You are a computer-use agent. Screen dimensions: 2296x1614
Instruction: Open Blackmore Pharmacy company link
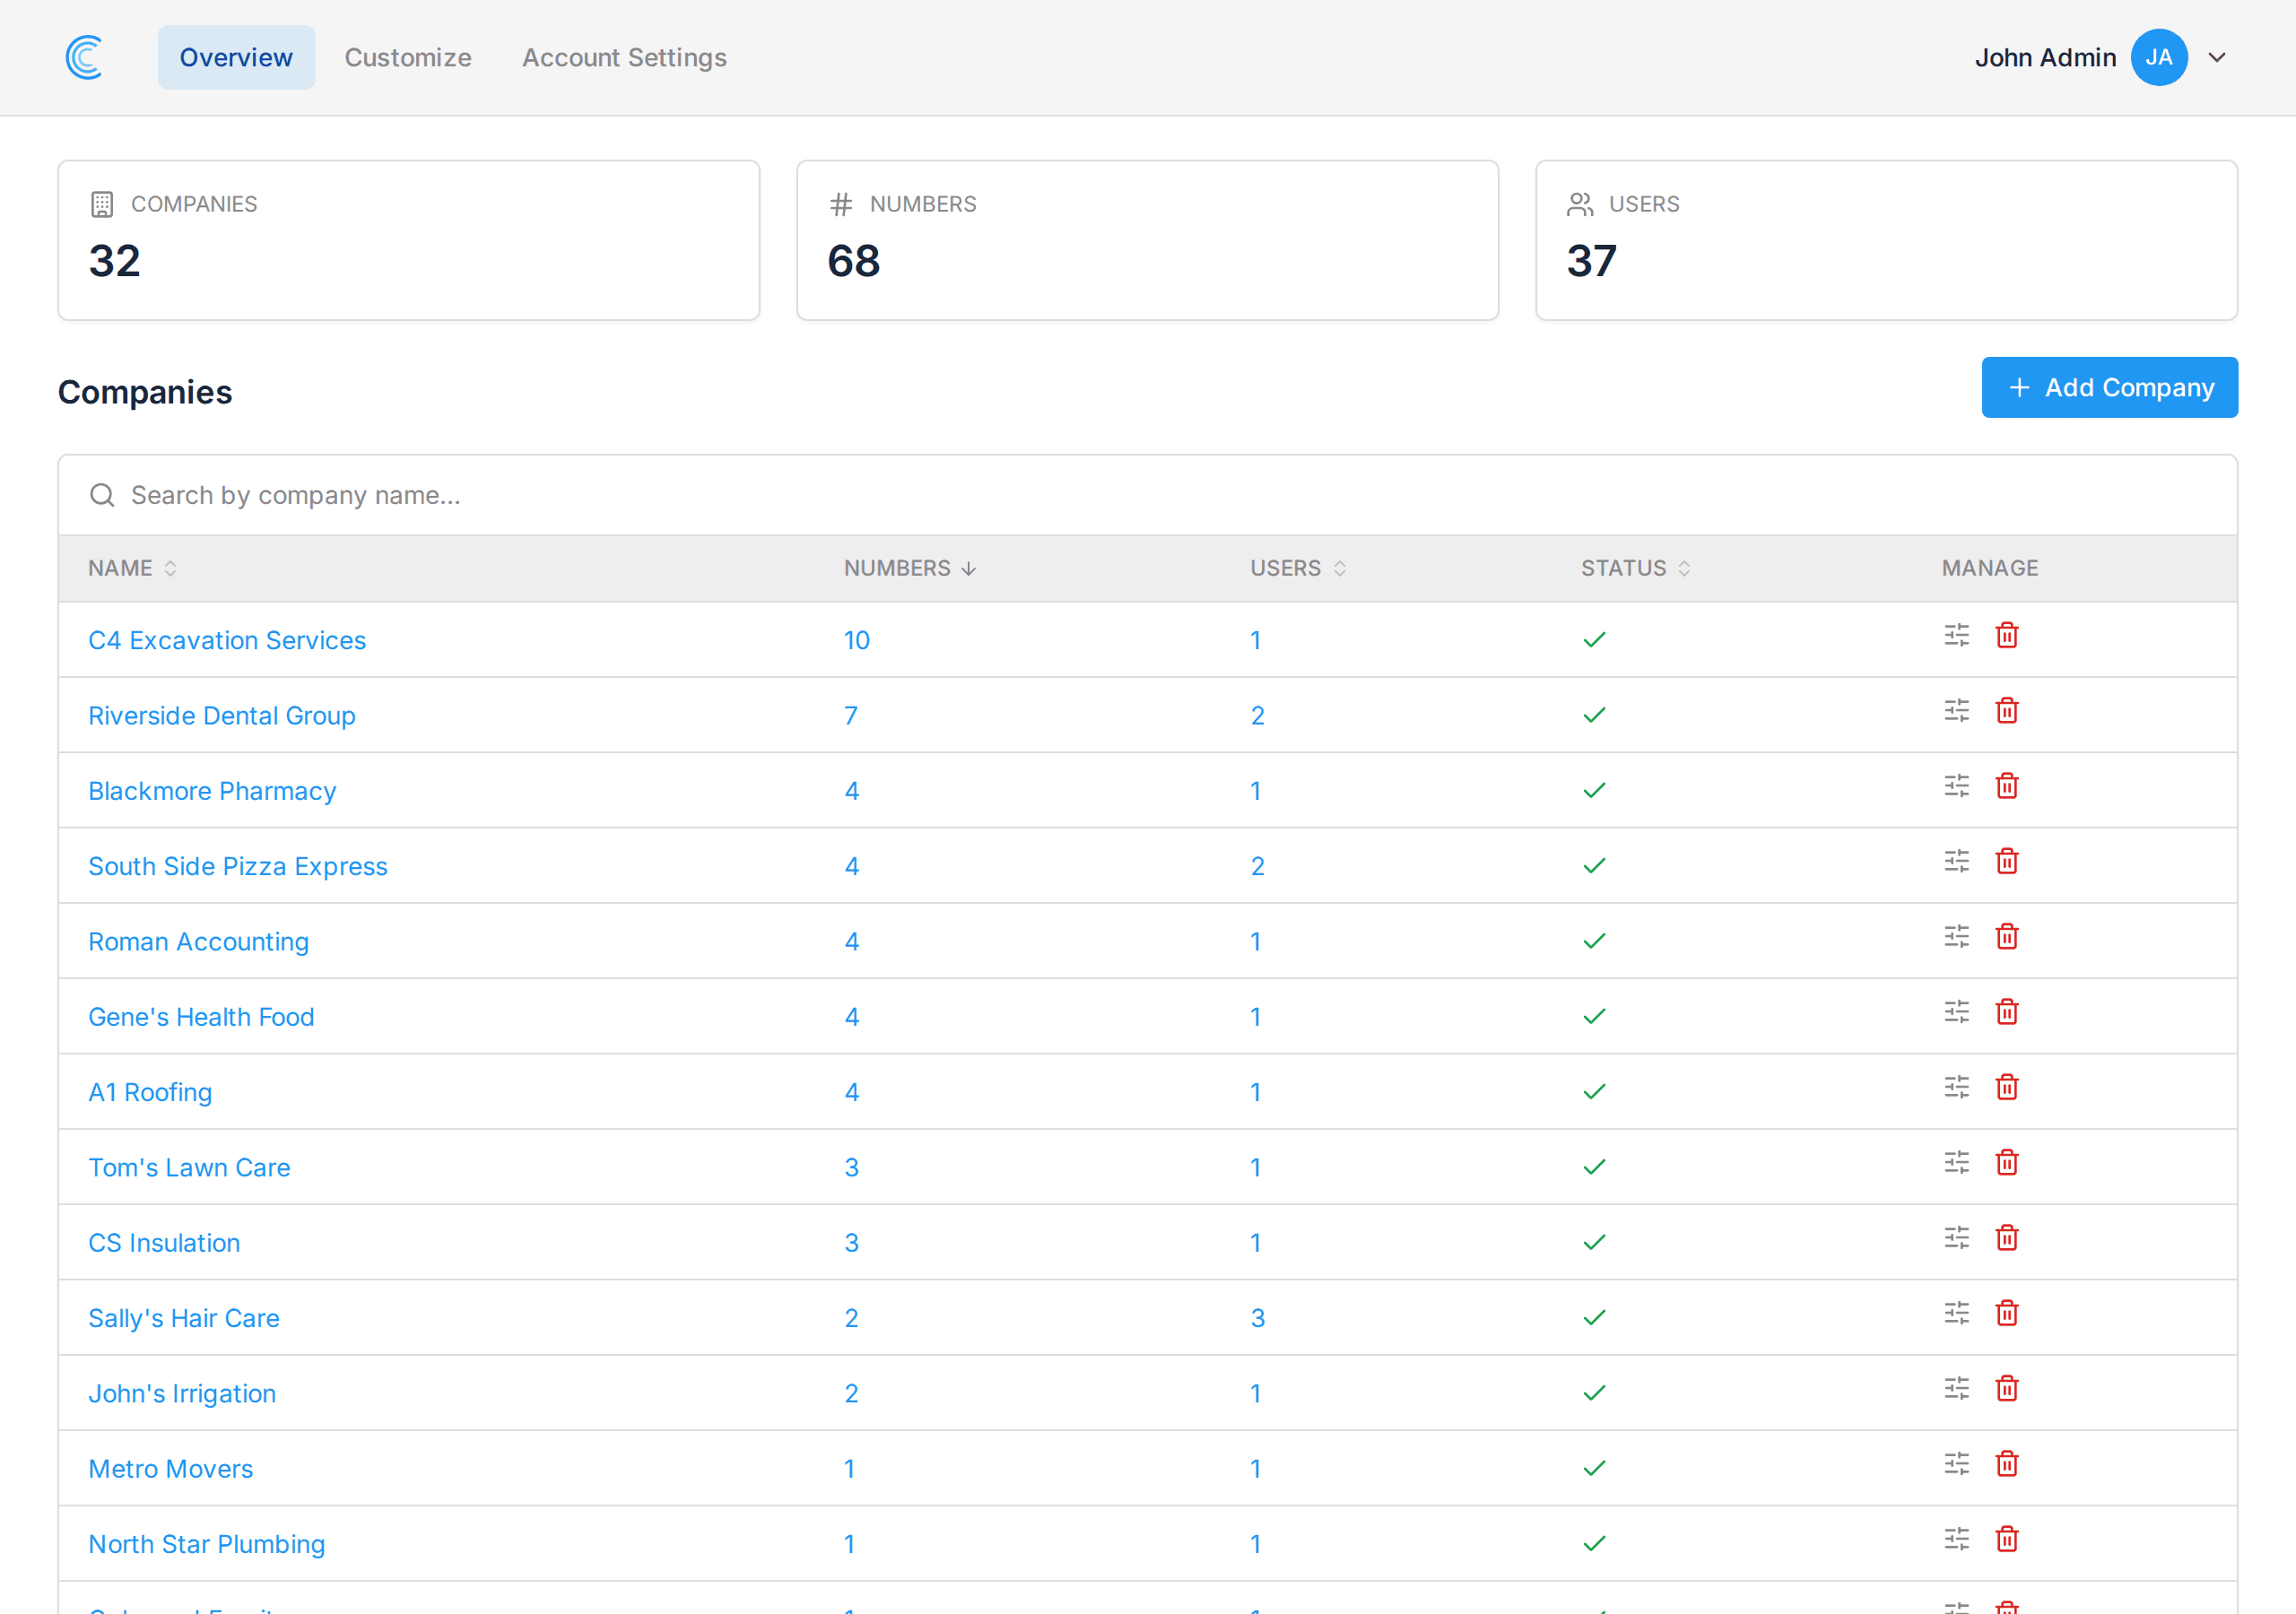[x=212, y=791]
